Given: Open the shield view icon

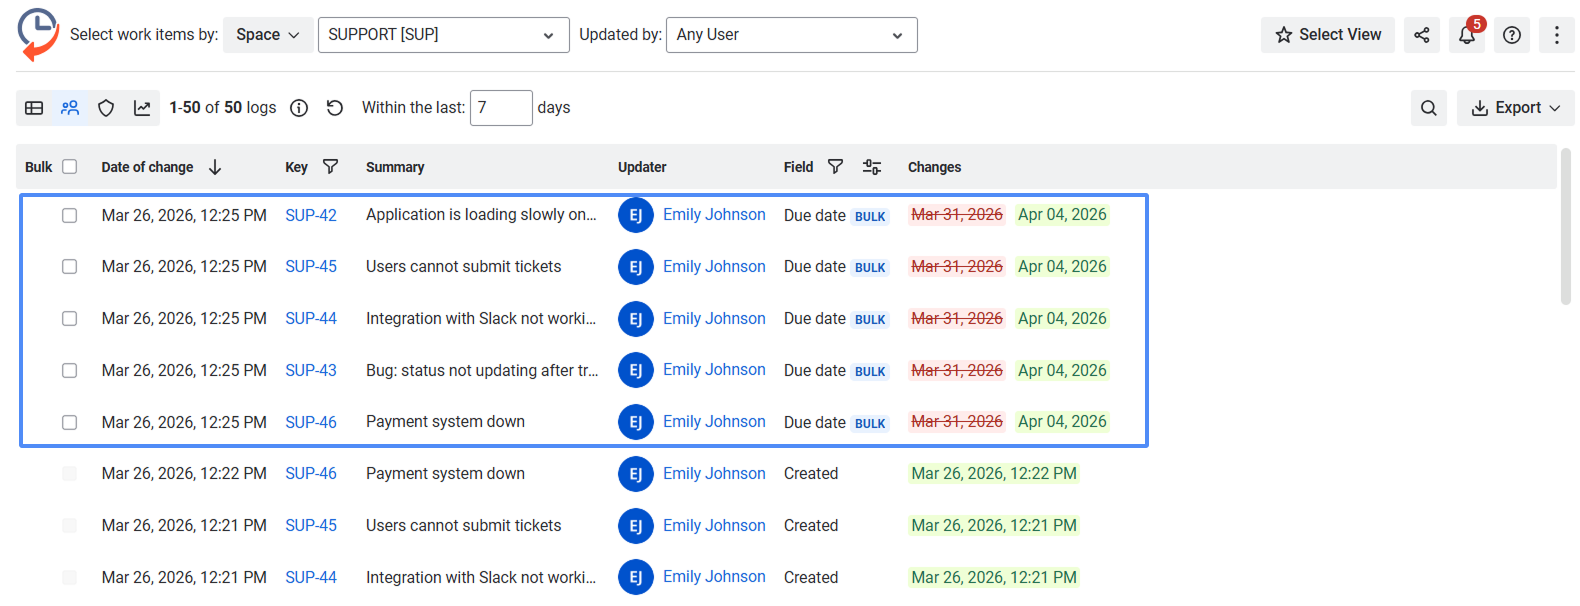Looking at the screenshot, I should (106, 108).
